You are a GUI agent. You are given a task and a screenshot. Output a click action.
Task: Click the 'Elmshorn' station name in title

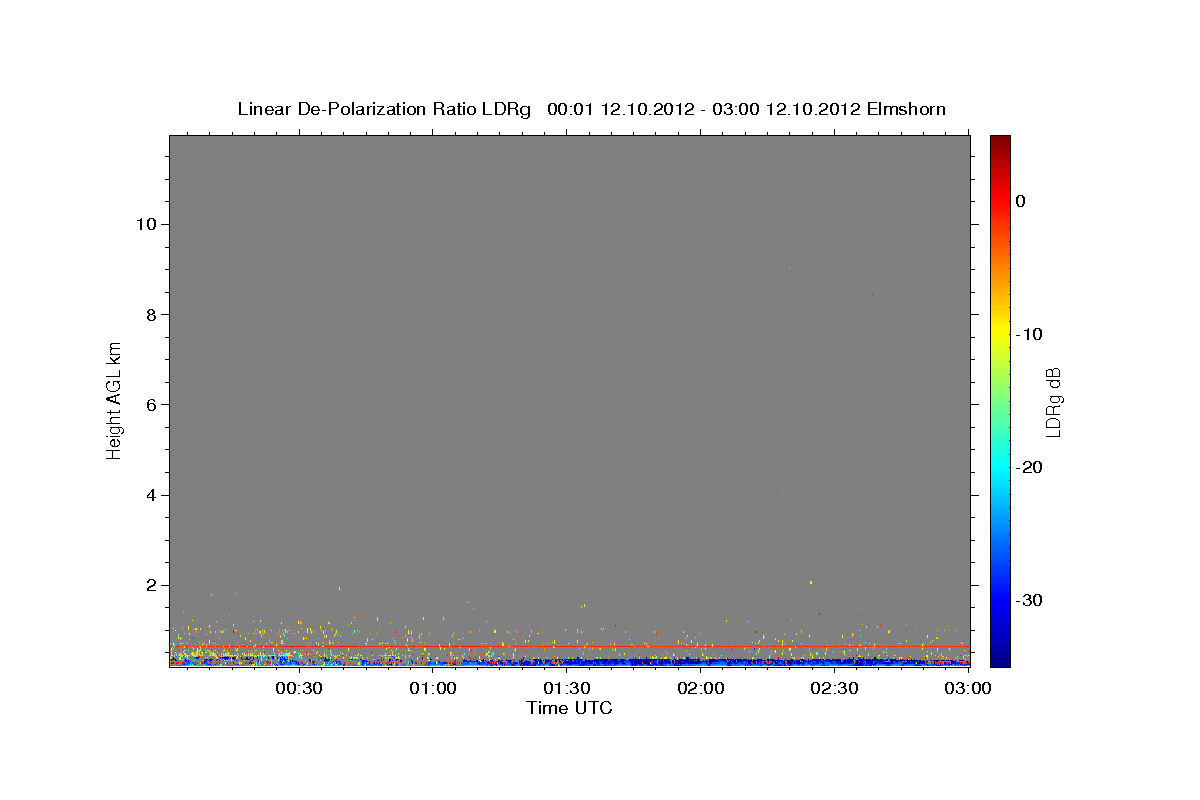tap(907, 109)
